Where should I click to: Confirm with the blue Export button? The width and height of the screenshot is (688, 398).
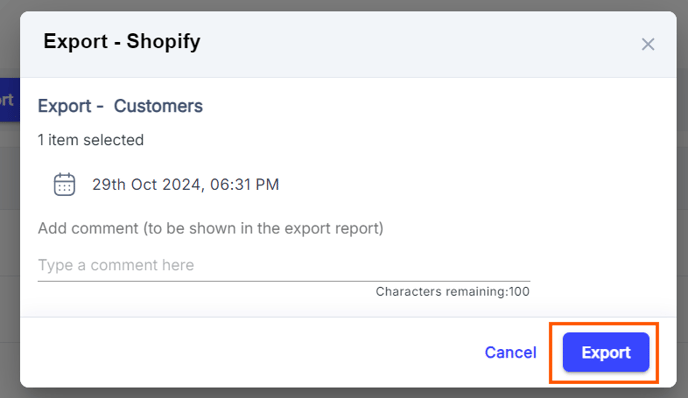tap(606, 352)
